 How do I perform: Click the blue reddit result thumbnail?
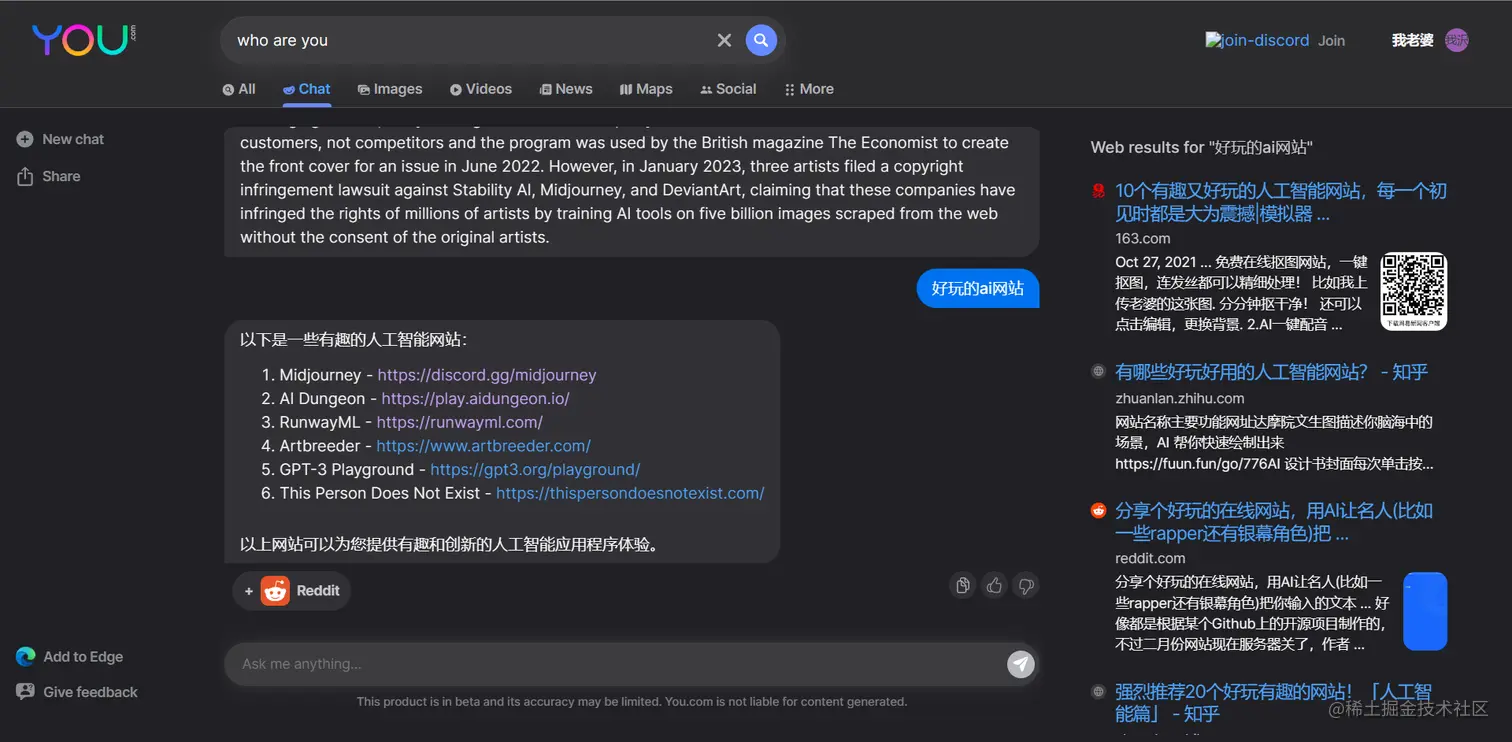(1425, 611)
